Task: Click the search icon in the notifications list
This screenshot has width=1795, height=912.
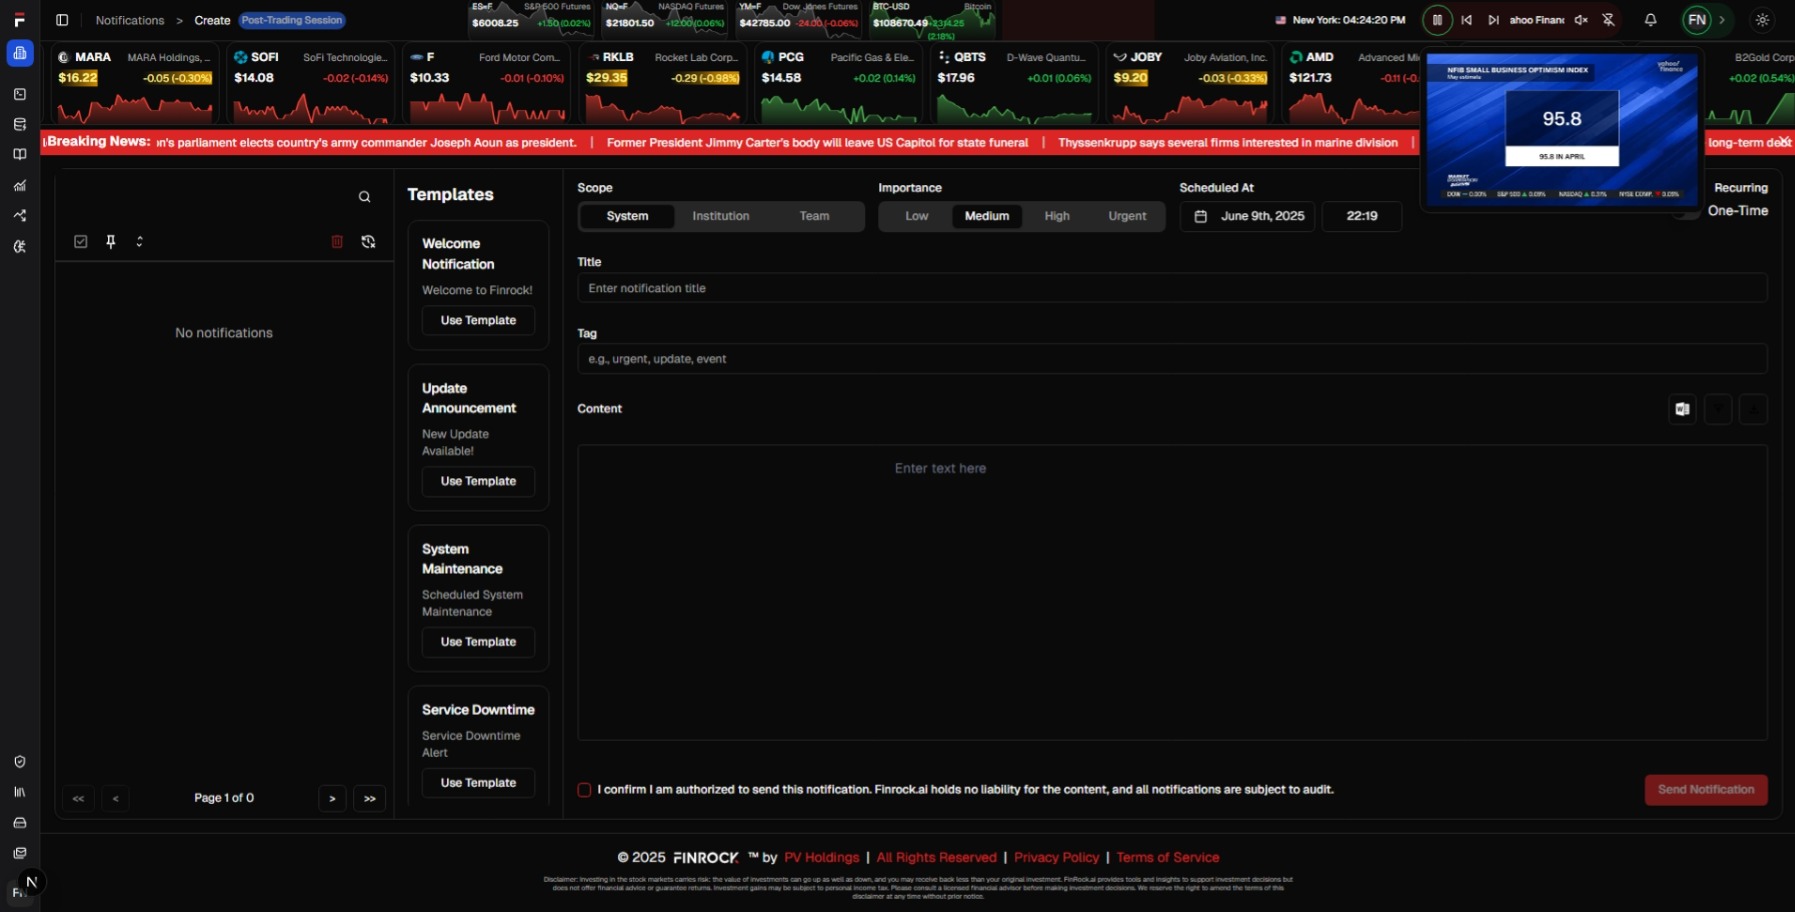Action: click(365, 197)
